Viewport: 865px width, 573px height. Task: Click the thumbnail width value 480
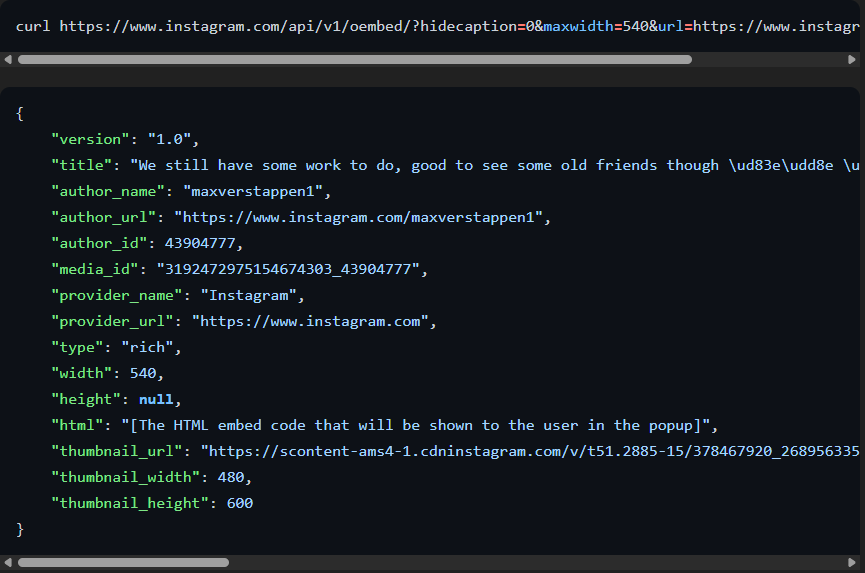tap(231, 477)
